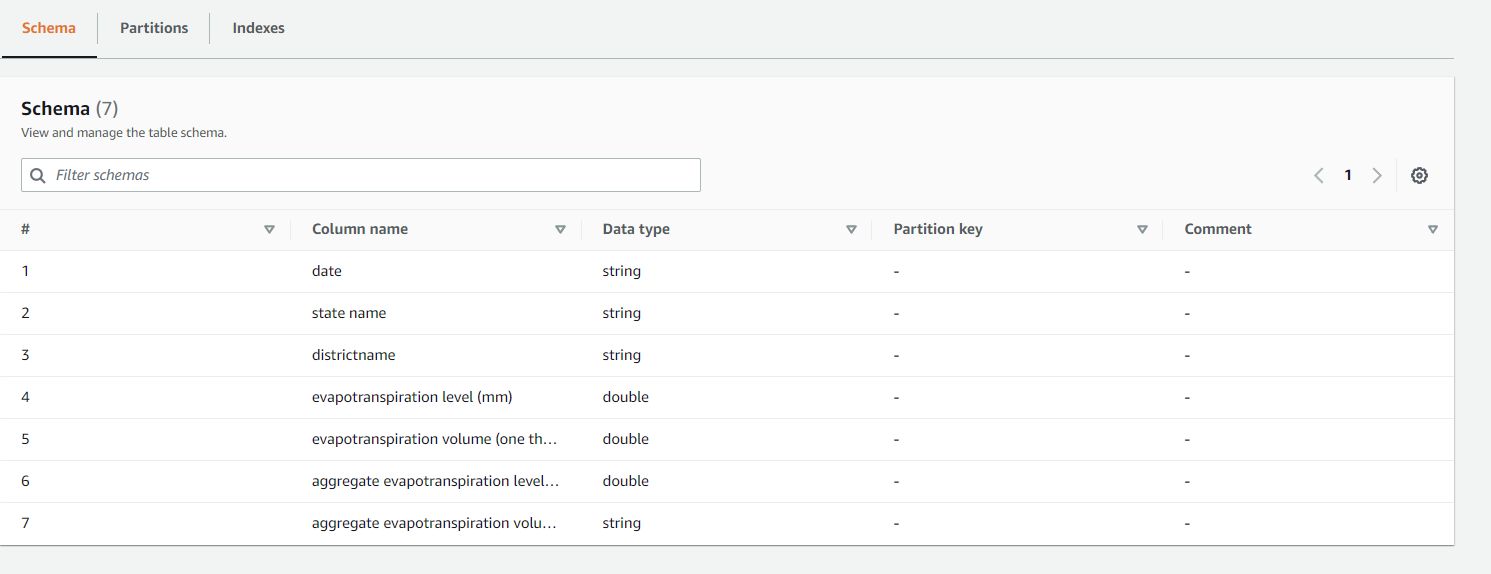
Task: Open the Partitions tab
Action: [x=154, y=28]
